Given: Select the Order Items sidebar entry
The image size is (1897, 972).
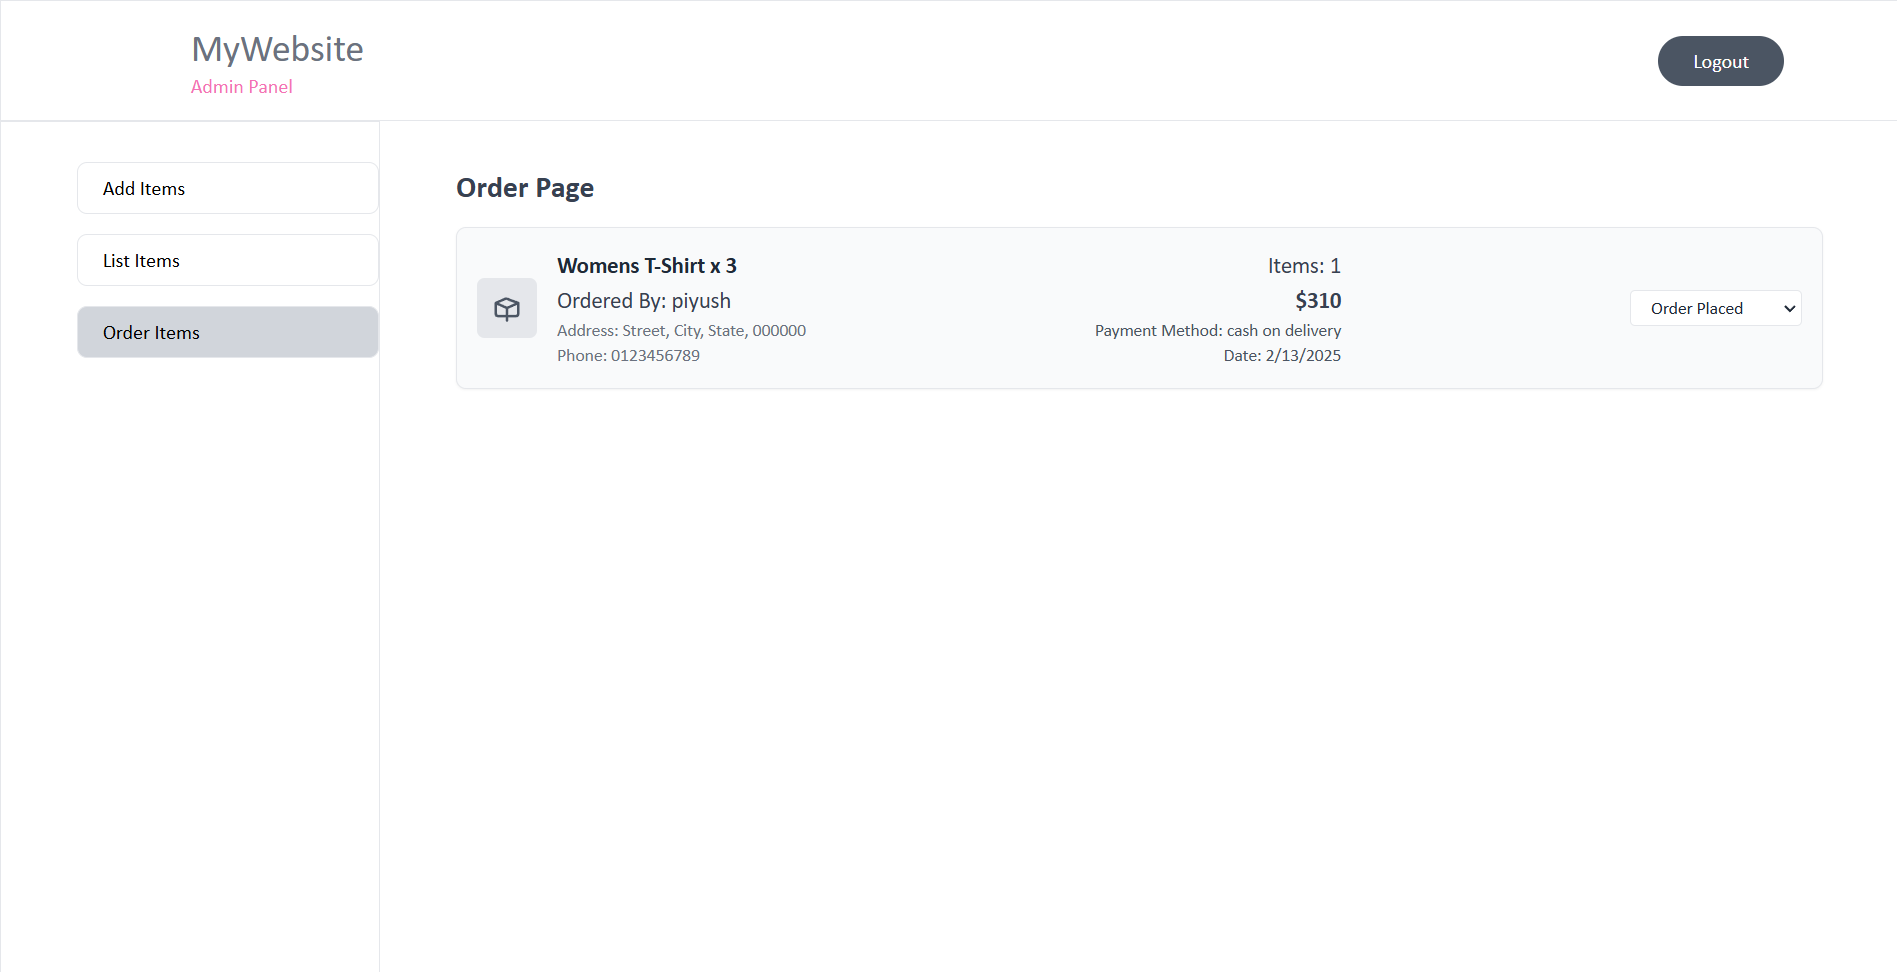Looking at the screenshot, I should pos(228,332).
